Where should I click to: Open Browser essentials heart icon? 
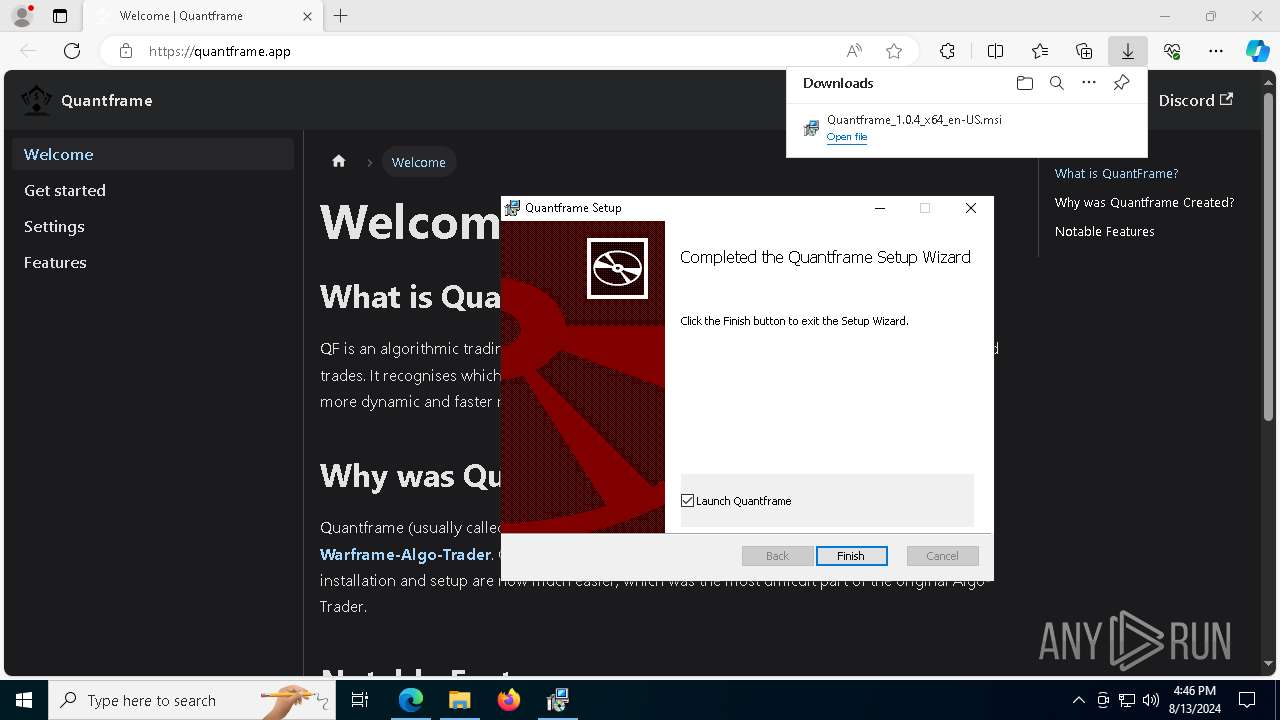pos(1172,51)
